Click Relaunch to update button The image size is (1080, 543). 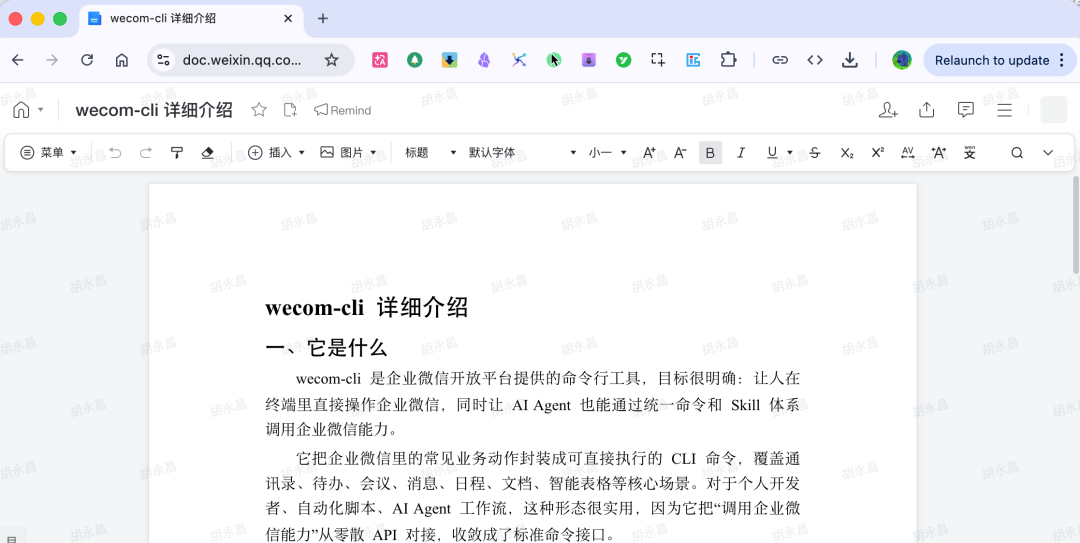pos(999,60)
